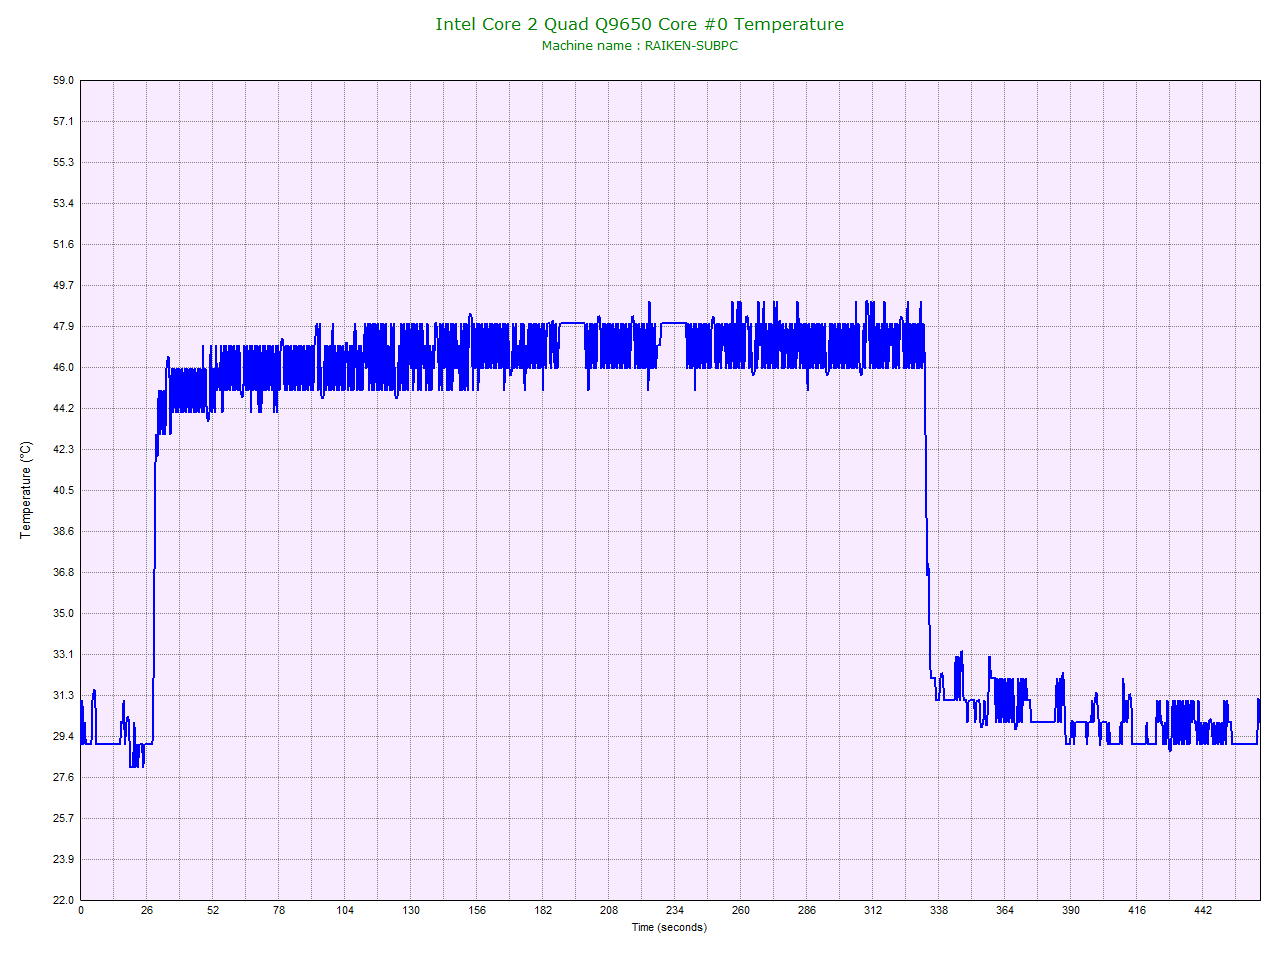Click the 57.1 y-axis value
The width and height of the screenshot is (1280, 960).
point(63,121)
